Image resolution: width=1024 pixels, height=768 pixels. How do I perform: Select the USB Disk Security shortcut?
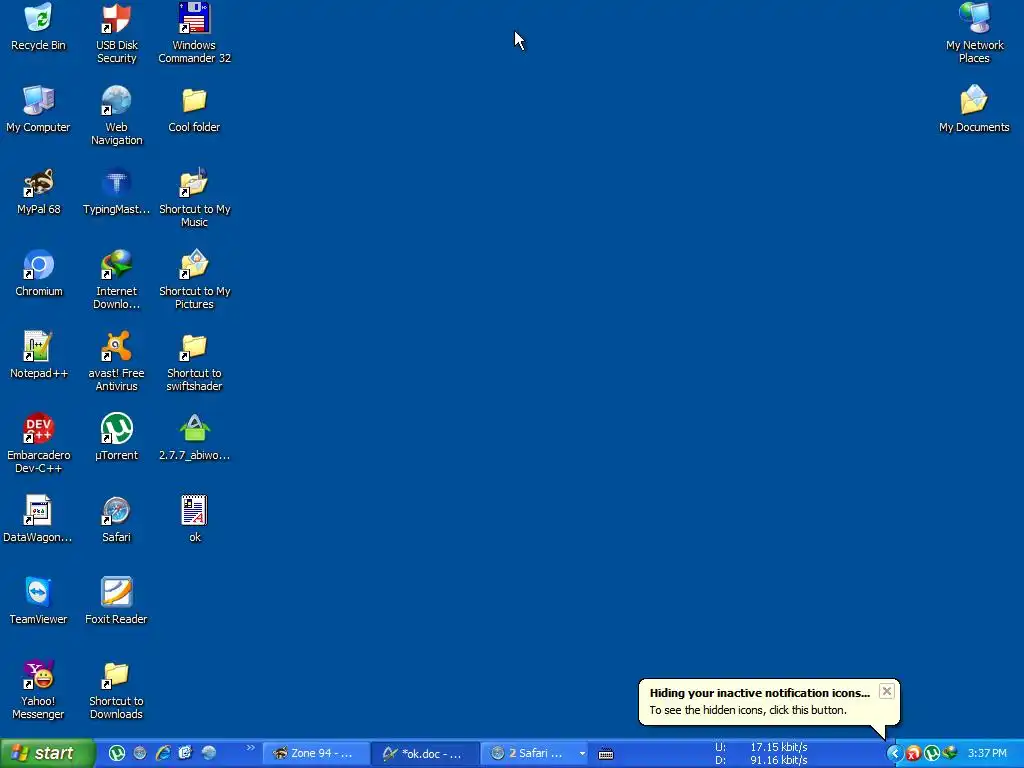[x=116, y=33]
